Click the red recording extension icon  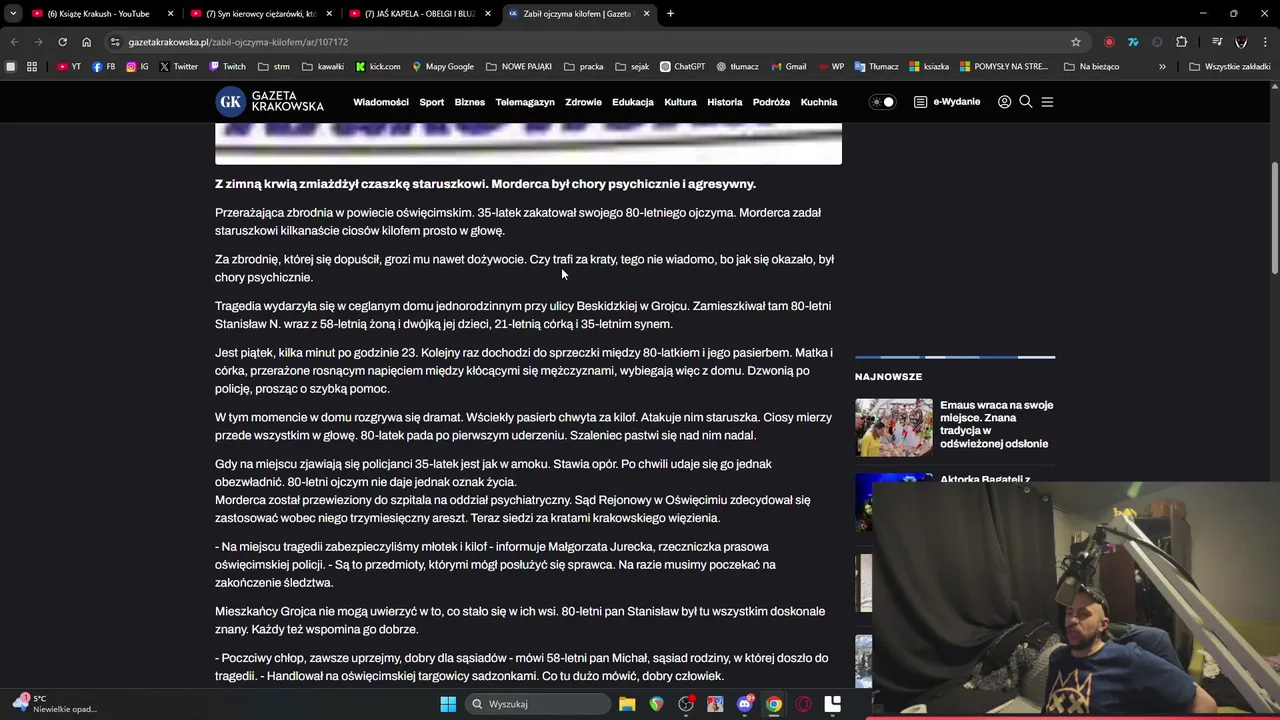1109,42
